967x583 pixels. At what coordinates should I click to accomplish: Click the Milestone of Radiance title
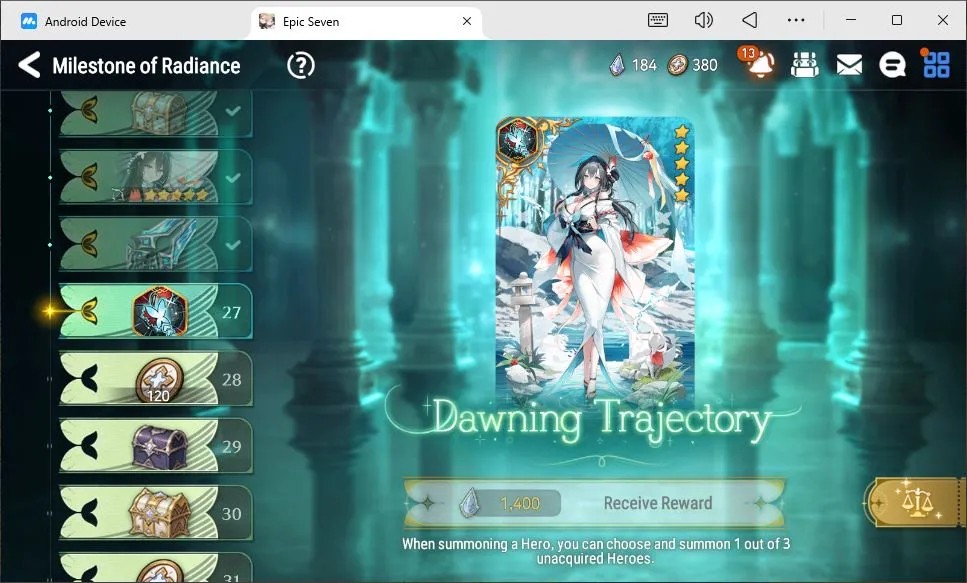click(x=146, y=65)
